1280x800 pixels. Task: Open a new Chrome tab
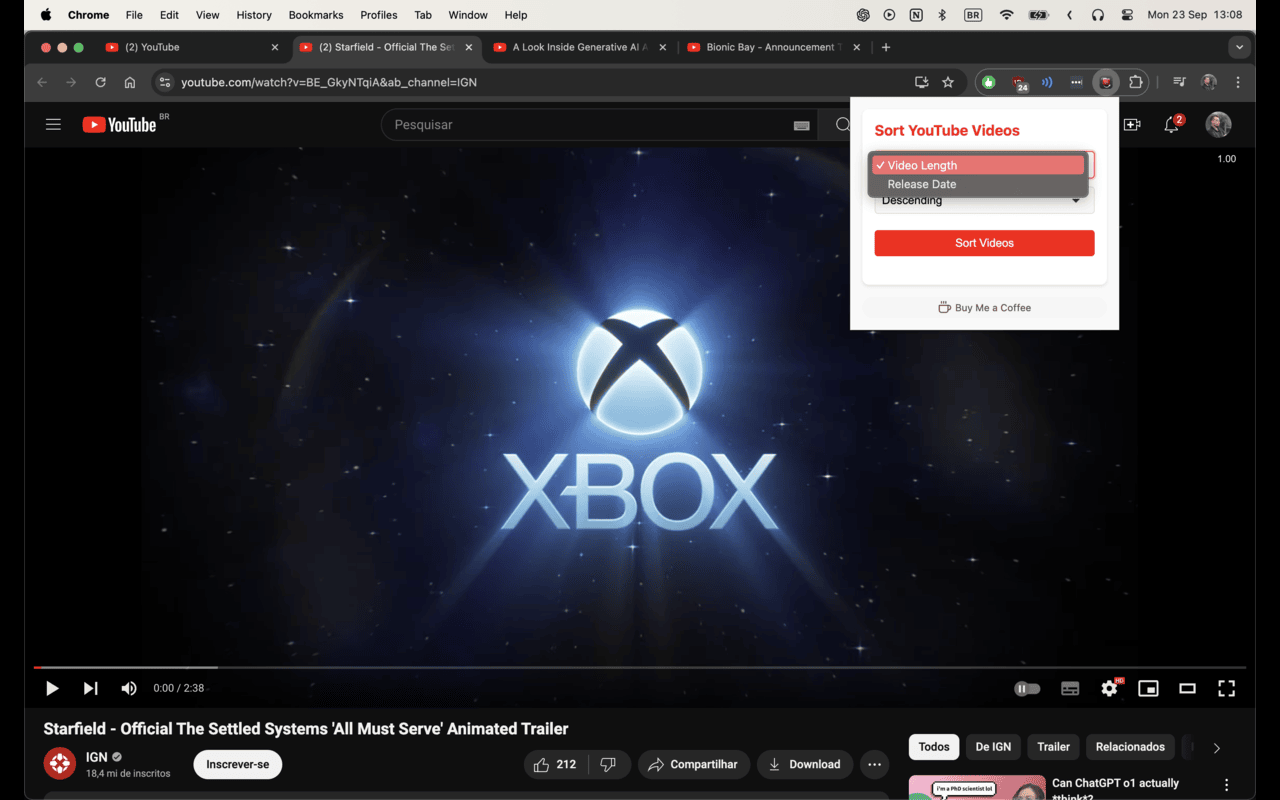pos(886,47)
